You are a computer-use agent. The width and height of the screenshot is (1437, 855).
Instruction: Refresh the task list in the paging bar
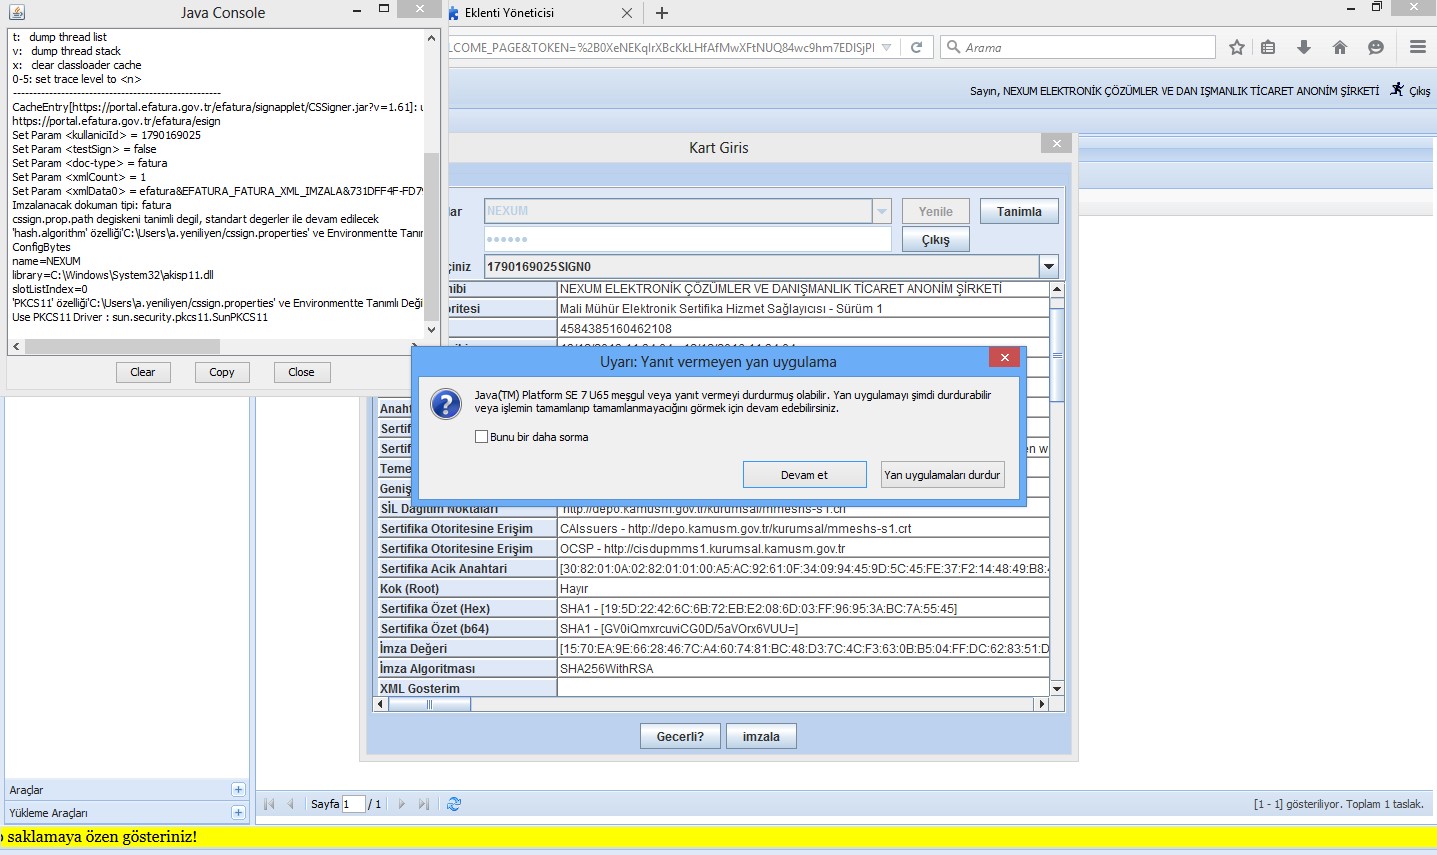point(454,804)
